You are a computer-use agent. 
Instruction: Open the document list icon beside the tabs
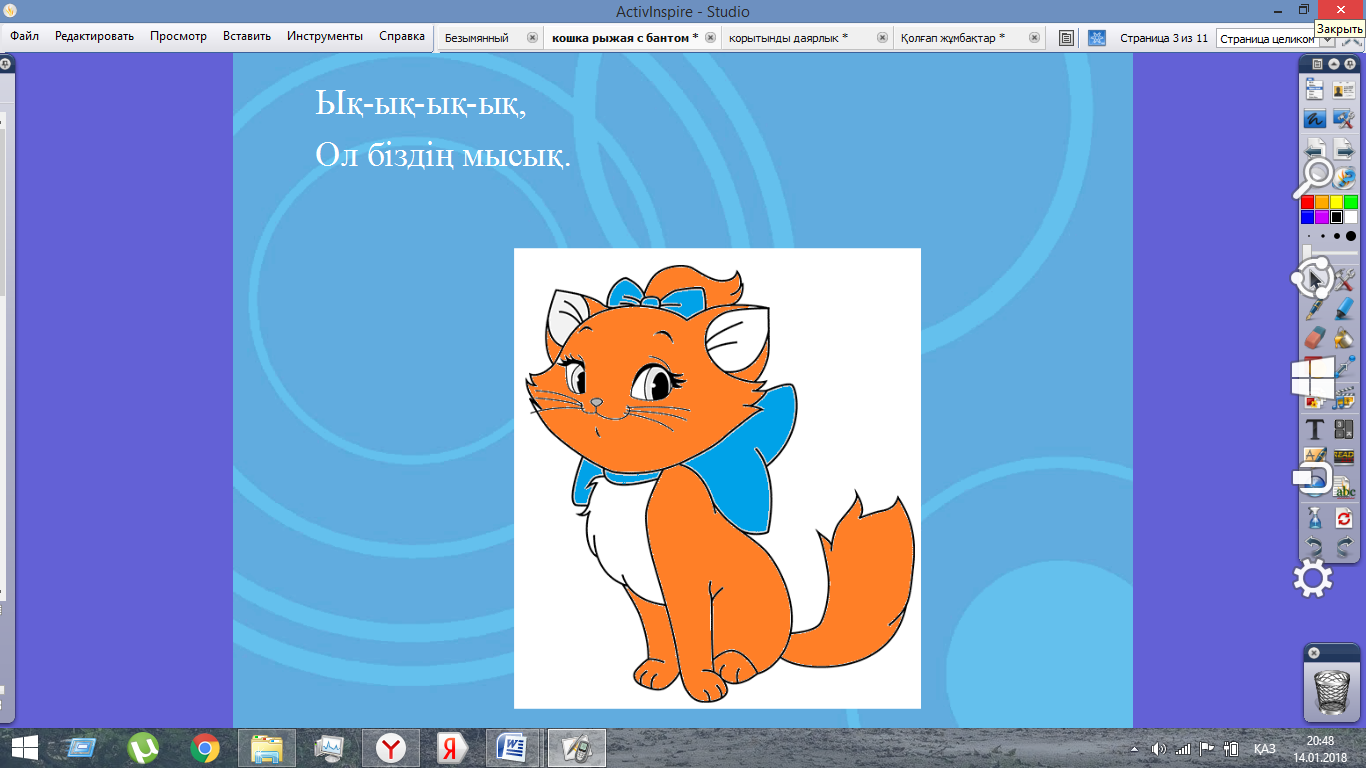(1067, 38)
